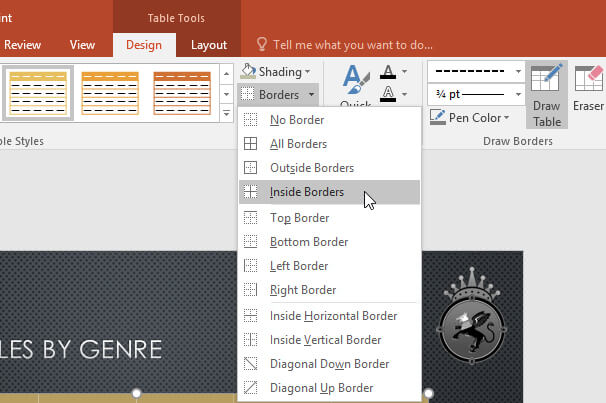Open the Shading paint bucket tool
Screen dimensions: 606x403
point(248,71)
